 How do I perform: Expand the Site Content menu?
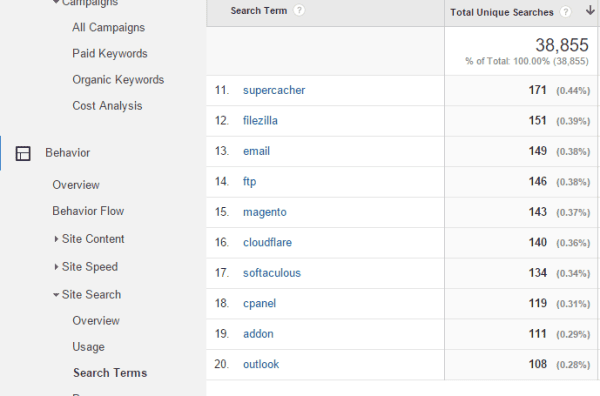coord(56,239)
